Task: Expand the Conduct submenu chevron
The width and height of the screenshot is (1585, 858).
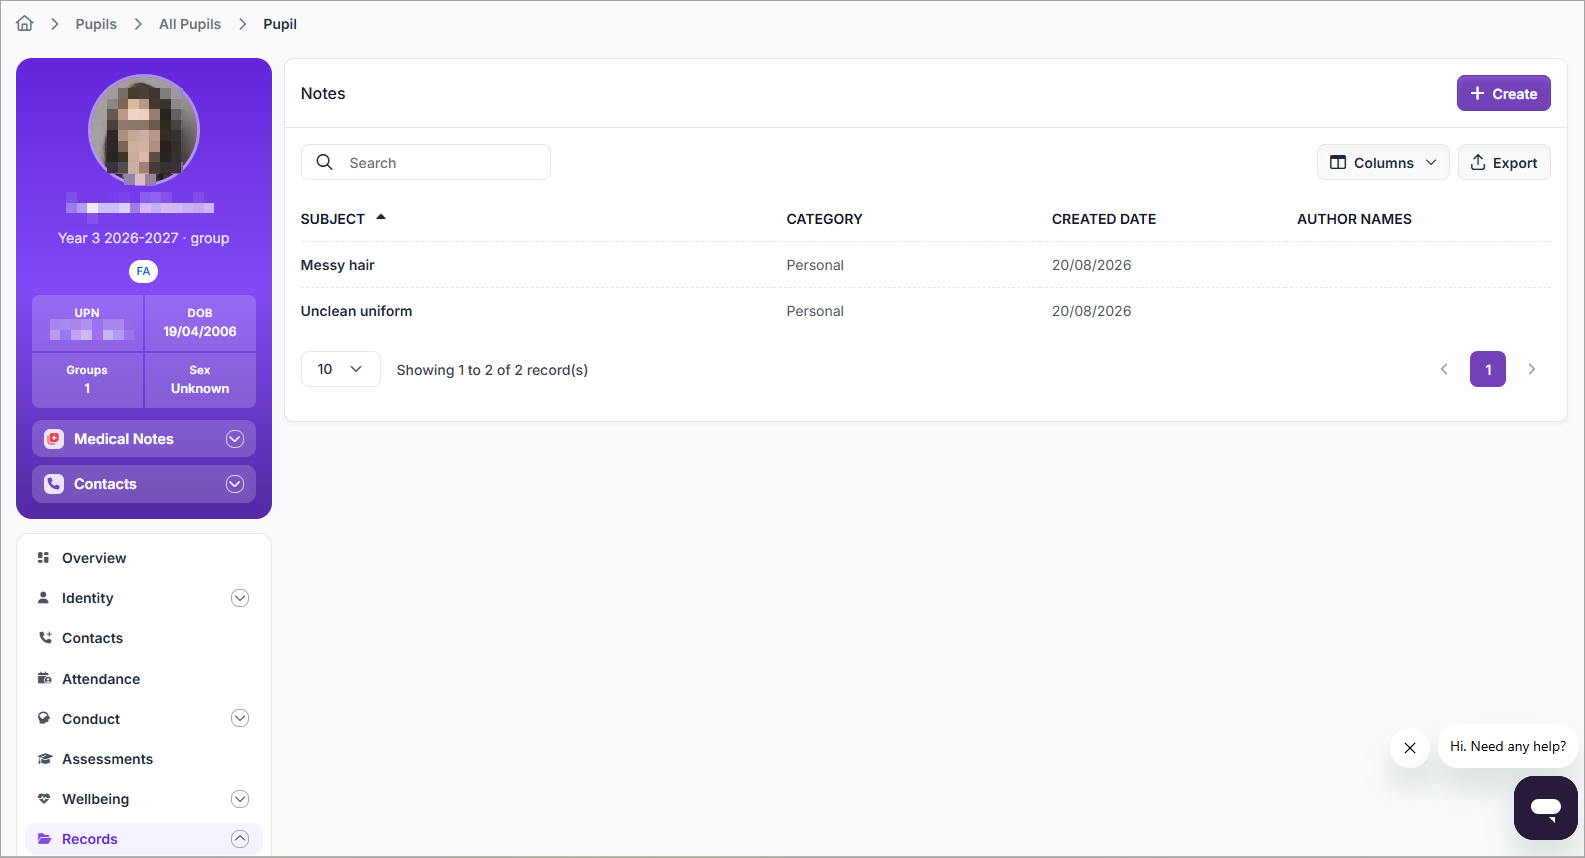Action: coord(240,719)
